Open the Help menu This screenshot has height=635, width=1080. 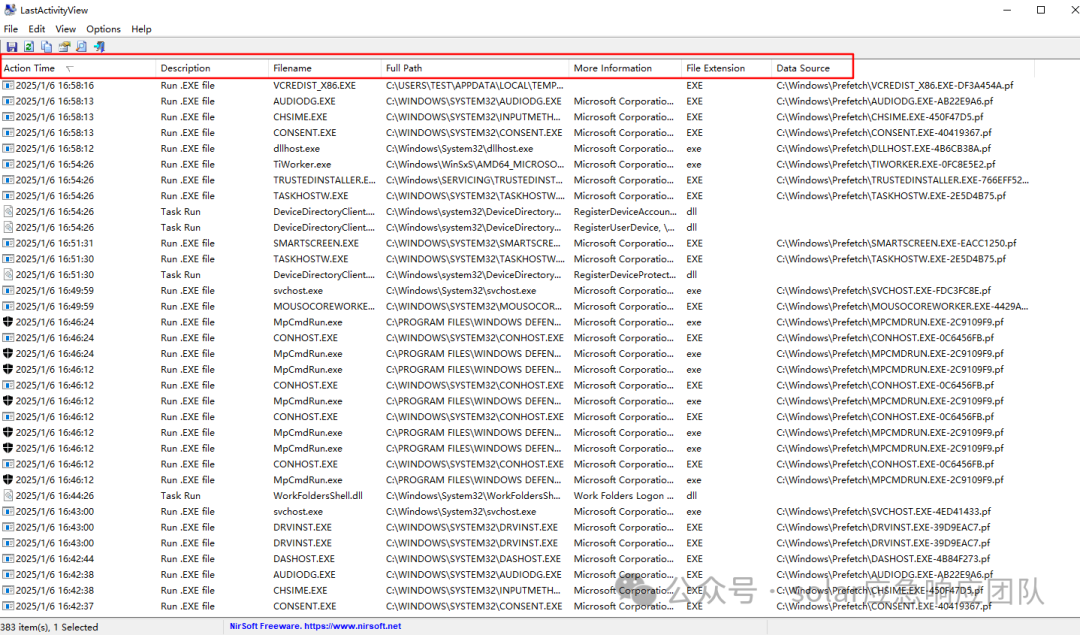pyautogui.click(x=141, y=28)
